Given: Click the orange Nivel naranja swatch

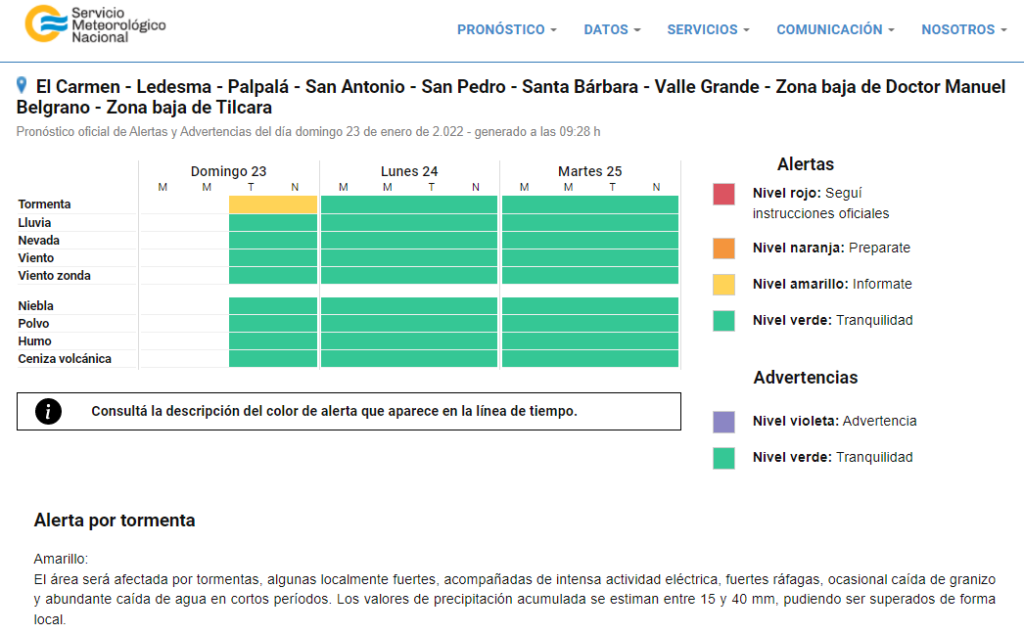Looking at the screenshot, I should pos(724,248).
